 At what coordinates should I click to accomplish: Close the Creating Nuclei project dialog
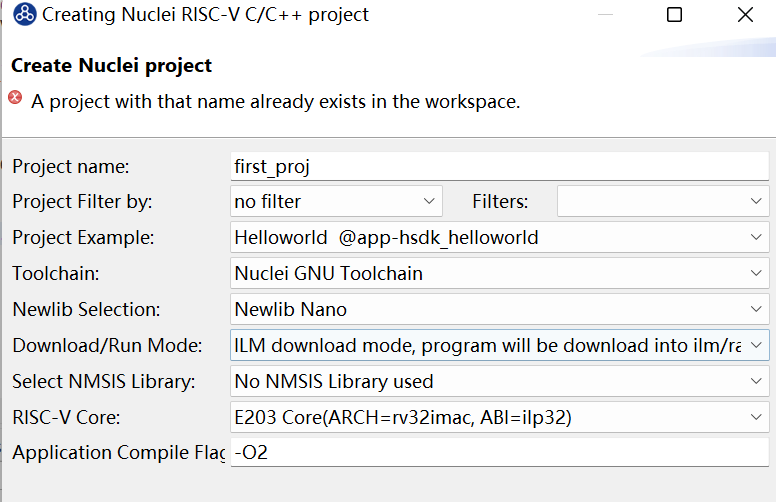tap(745, 15)
